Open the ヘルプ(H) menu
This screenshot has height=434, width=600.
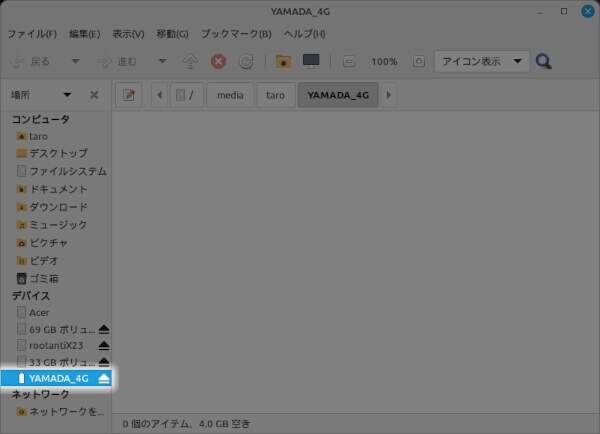click(305, 34)
